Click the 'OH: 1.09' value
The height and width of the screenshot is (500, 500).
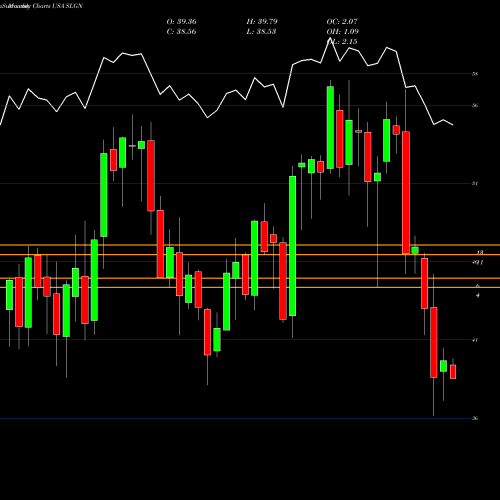click(x=342, y=32)
